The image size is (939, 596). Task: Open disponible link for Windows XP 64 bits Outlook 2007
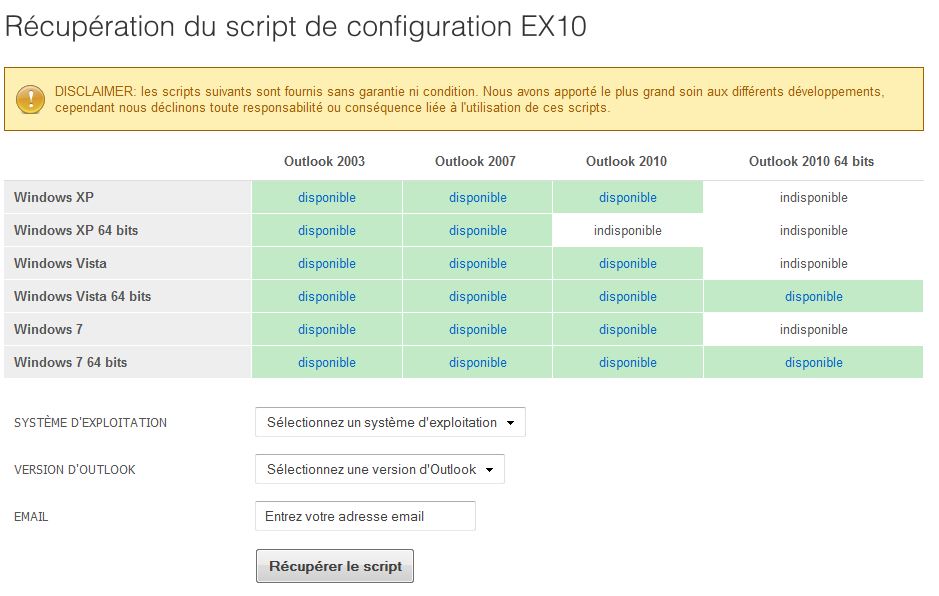pyautogui.click(x=477, y=230)
